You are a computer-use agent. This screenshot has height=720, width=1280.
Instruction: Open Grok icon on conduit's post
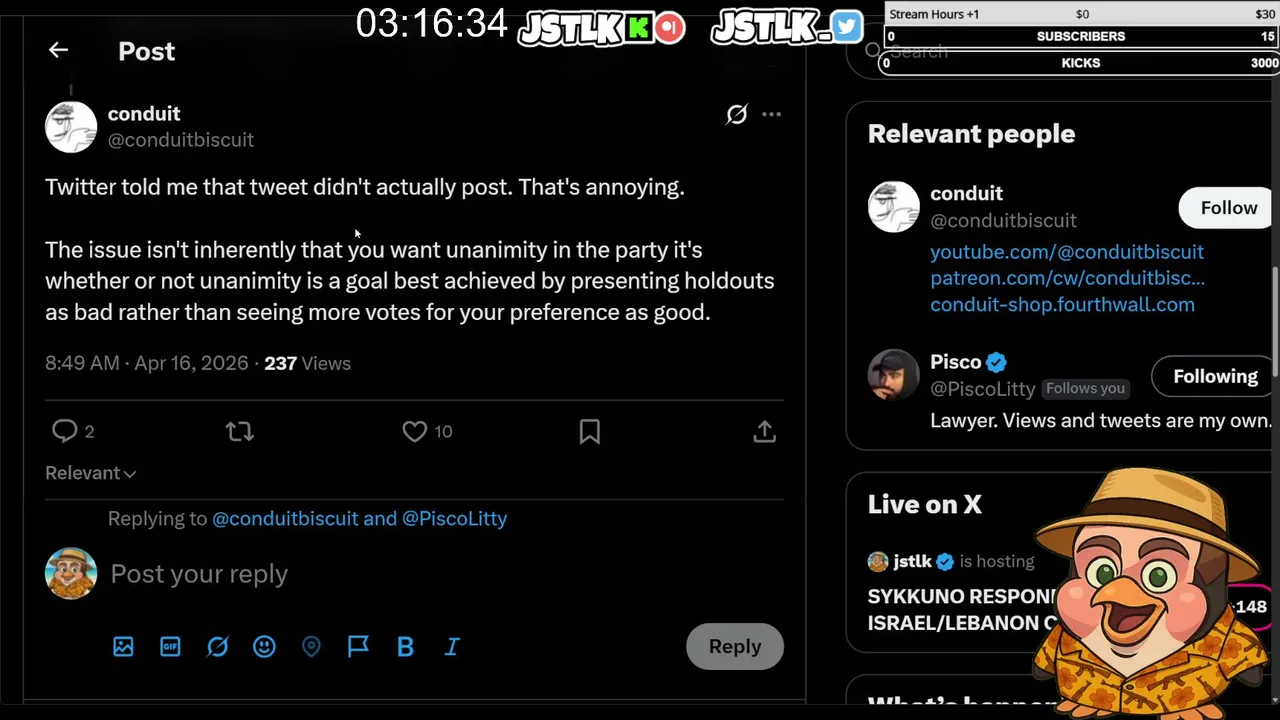click(737, 114)
